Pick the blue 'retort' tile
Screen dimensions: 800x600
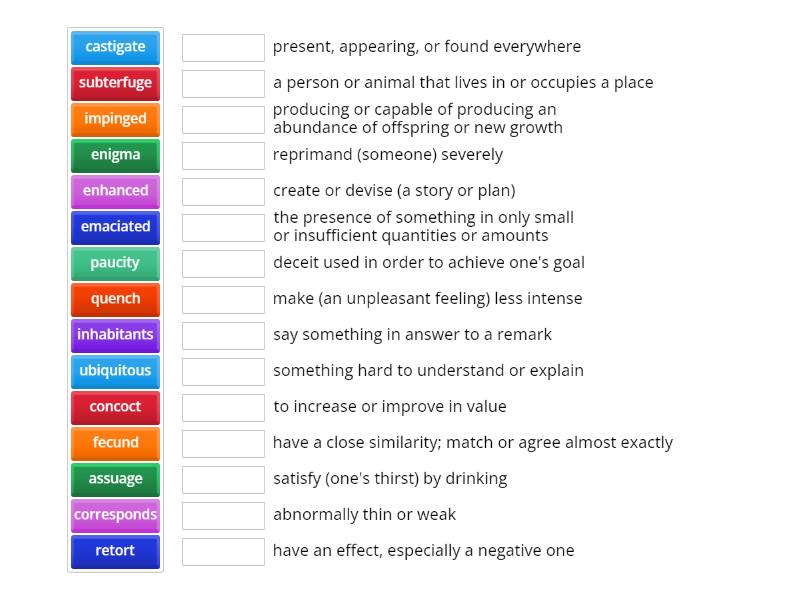(x=115, y=551)
